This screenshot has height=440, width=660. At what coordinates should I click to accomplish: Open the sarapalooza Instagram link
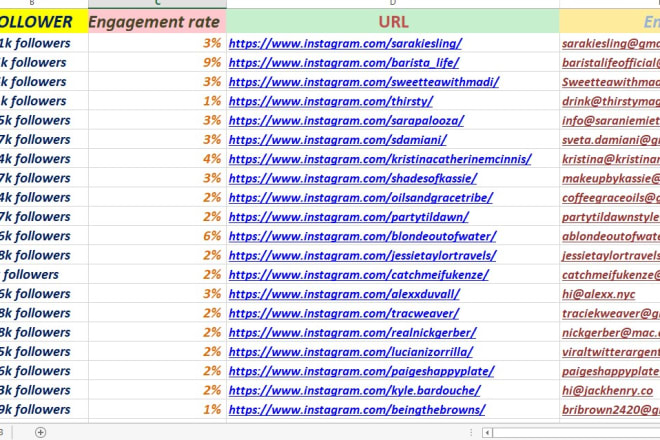click(x=346, y=120)
